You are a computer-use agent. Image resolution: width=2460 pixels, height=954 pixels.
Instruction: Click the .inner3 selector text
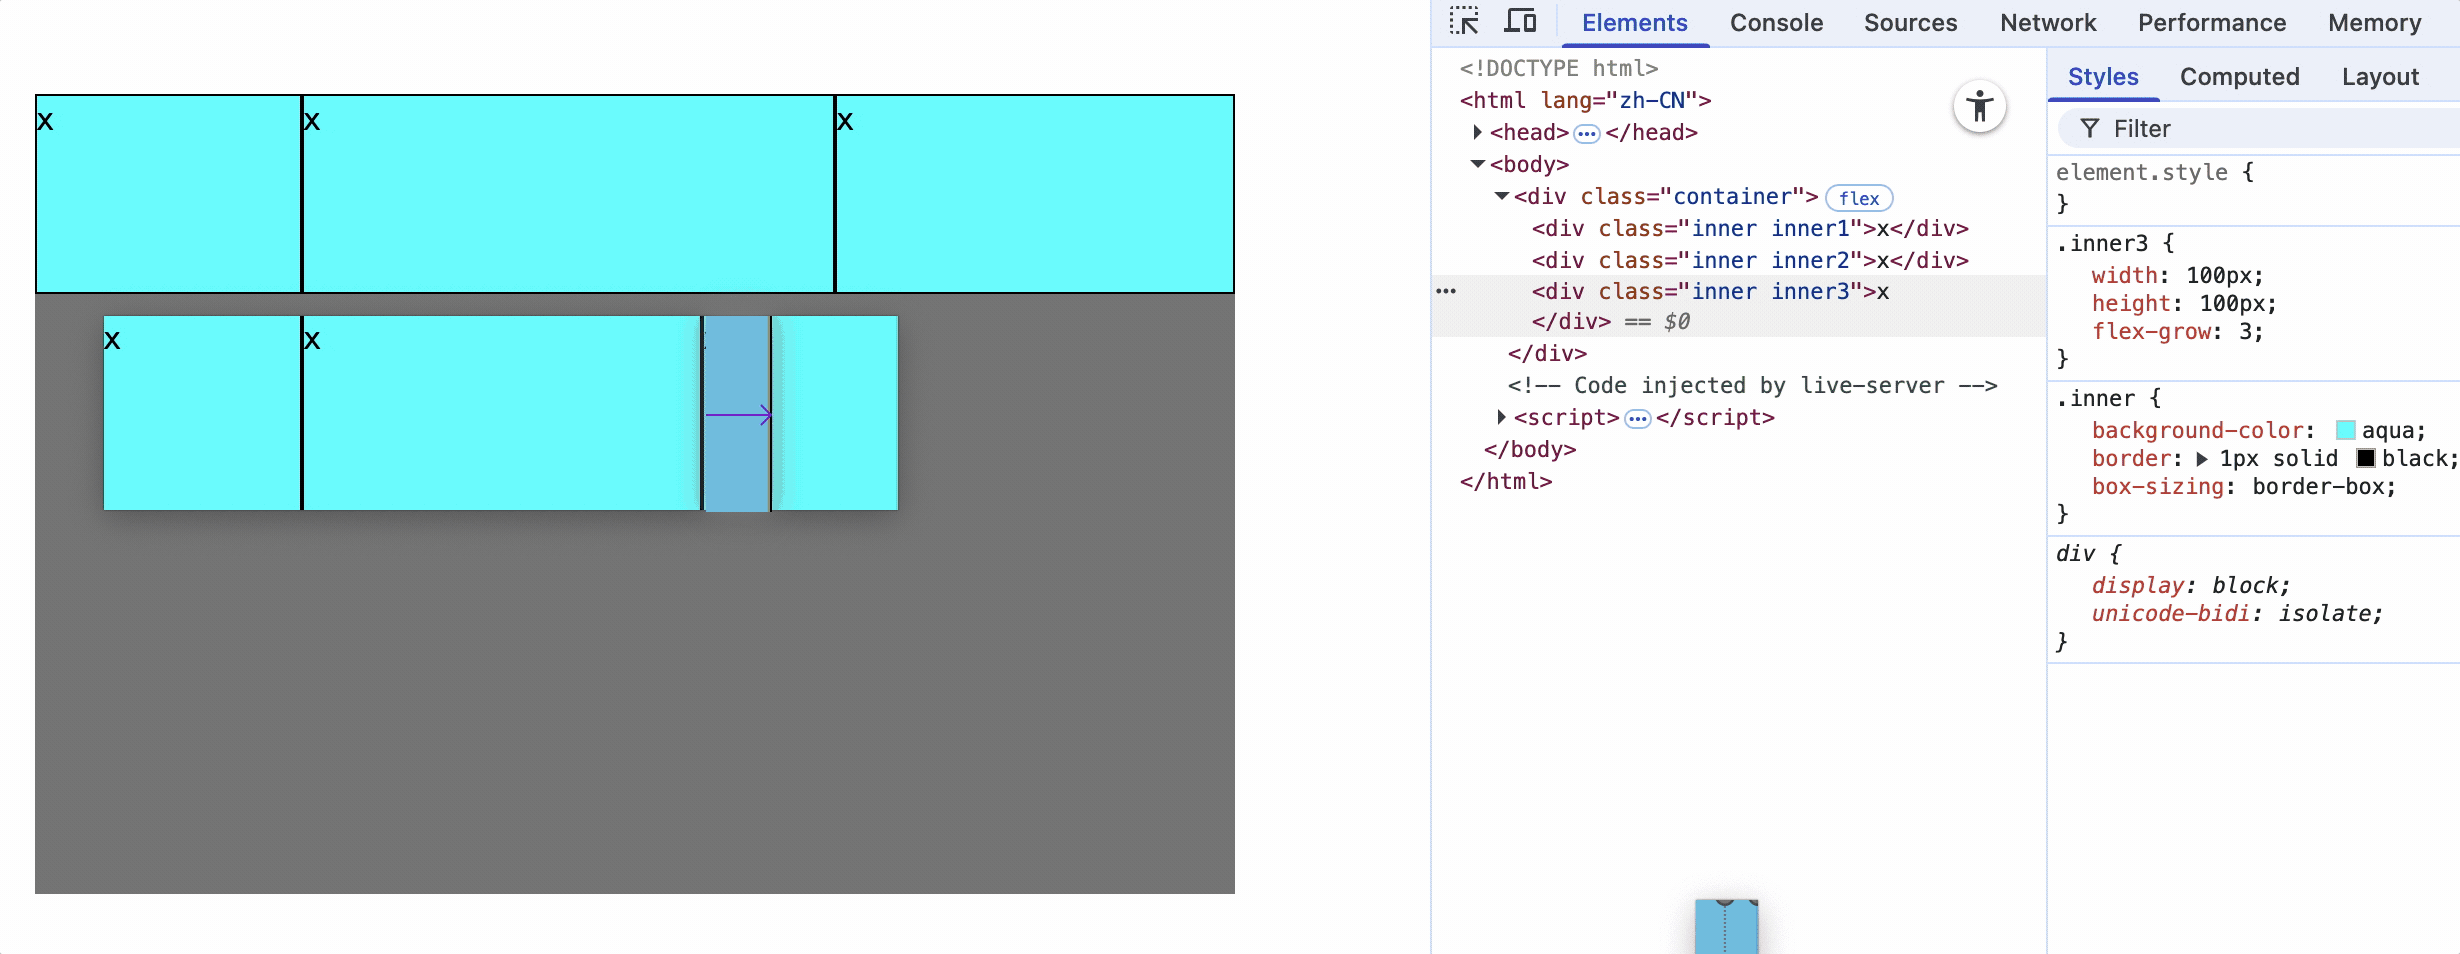[x=2102, y=243]
